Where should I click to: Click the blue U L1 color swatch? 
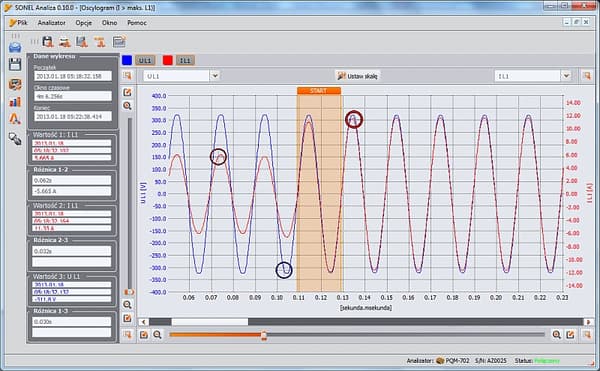127,60
